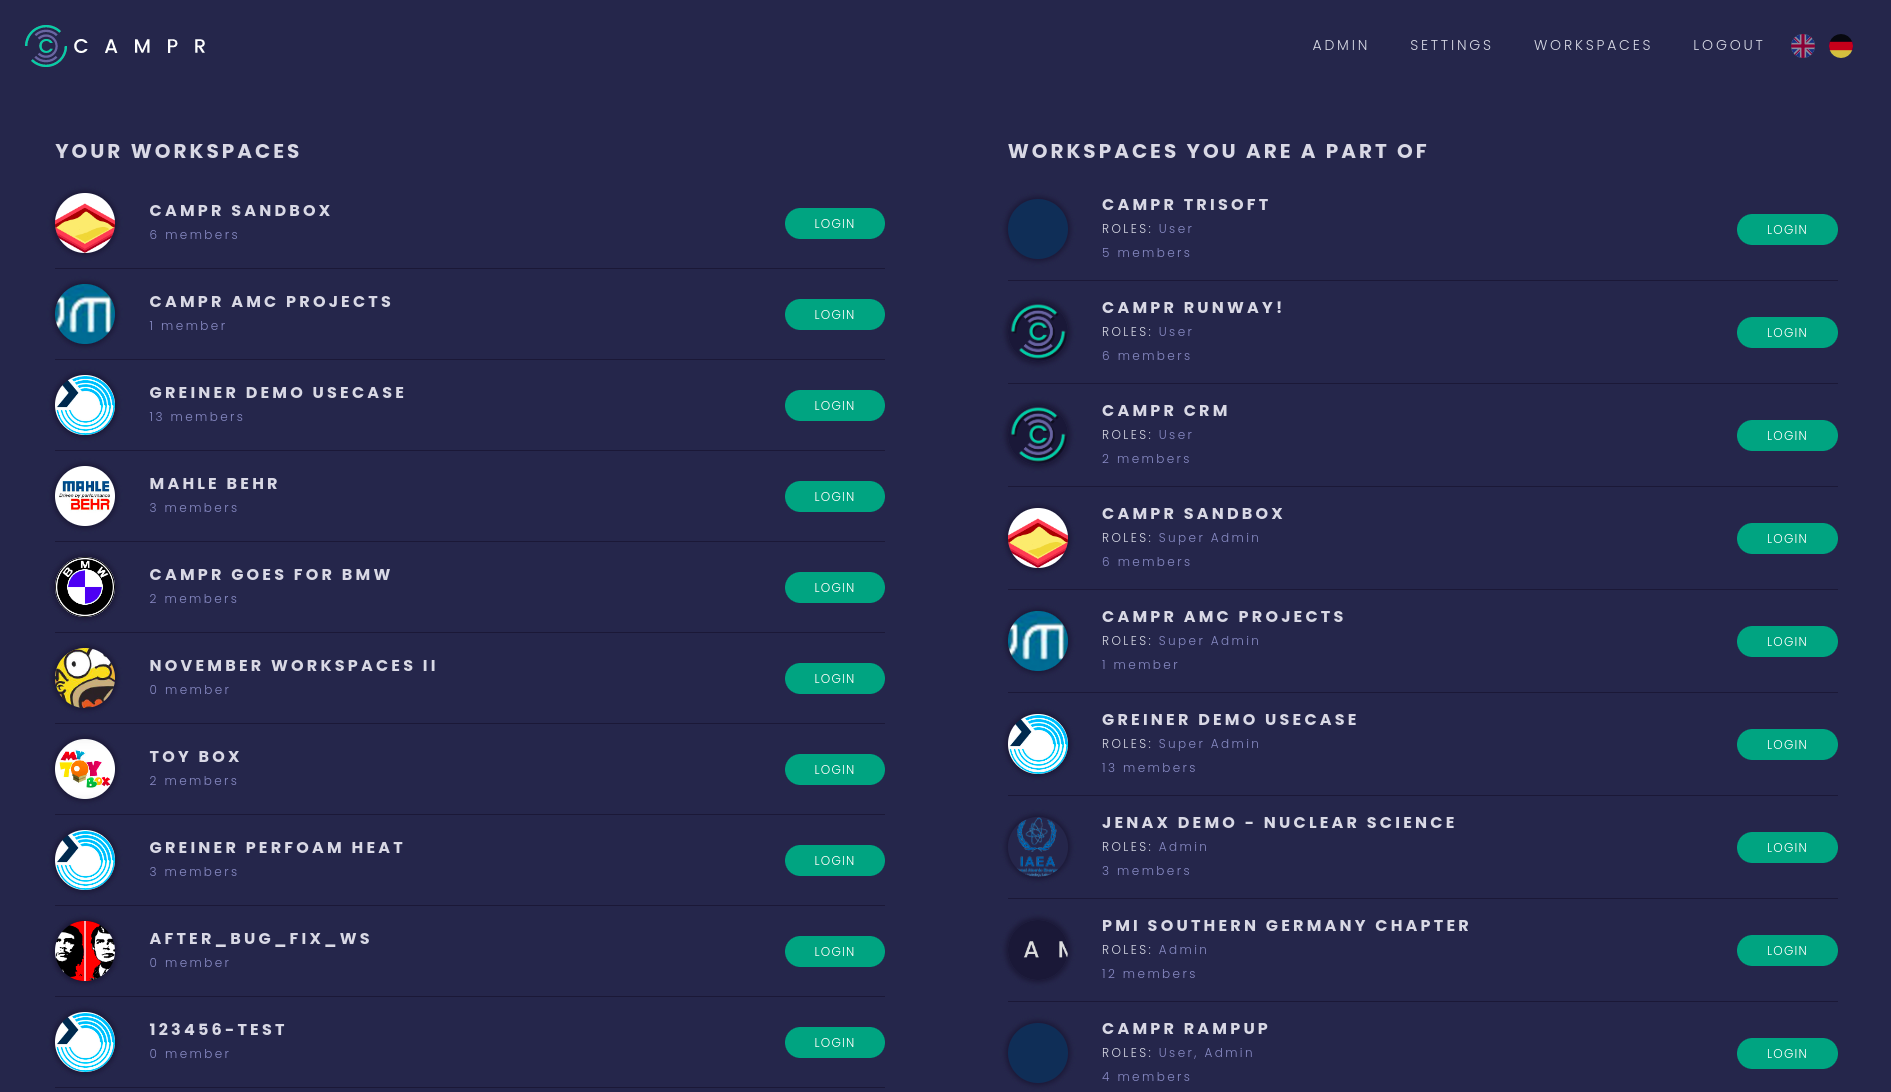Open the CAMPR CRM workspace title
Viewport: 1891px width, 1092px height.
(x=1165, y=411)
